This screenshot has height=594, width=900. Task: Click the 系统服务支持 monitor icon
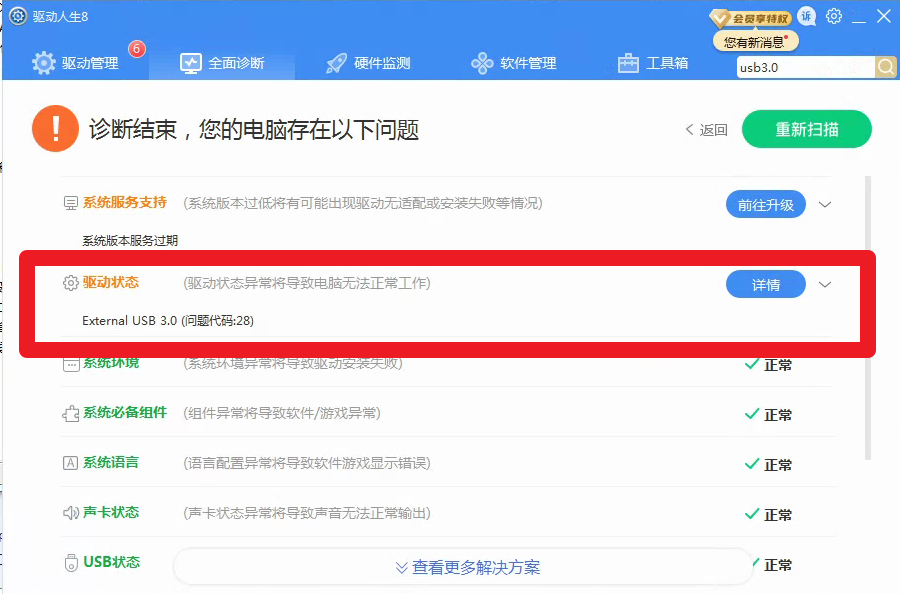click(x=71, y=203)
